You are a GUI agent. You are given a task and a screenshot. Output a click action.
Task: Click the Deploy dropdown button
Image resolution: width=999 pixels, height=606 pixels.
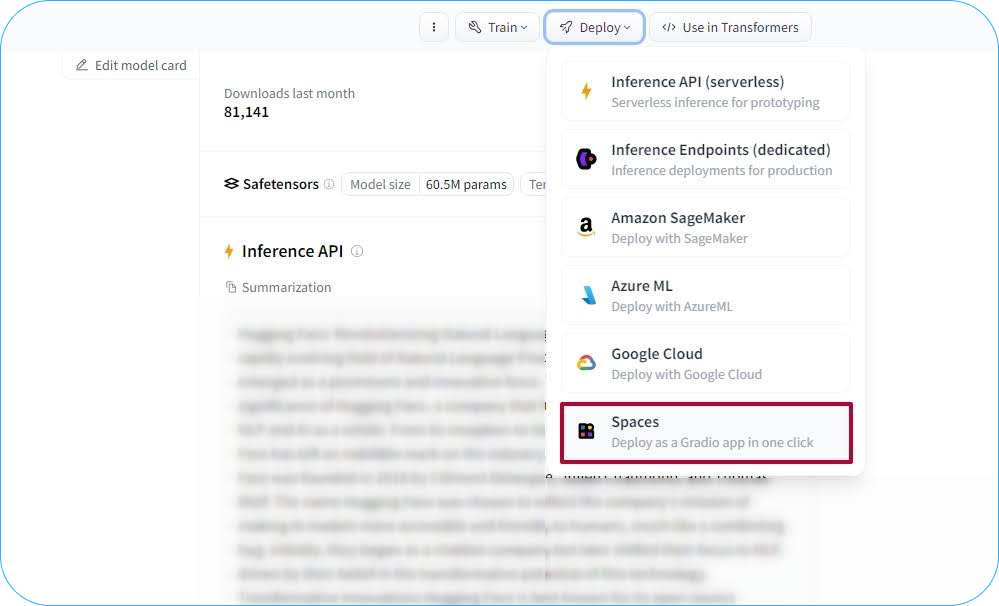[594, 27]
